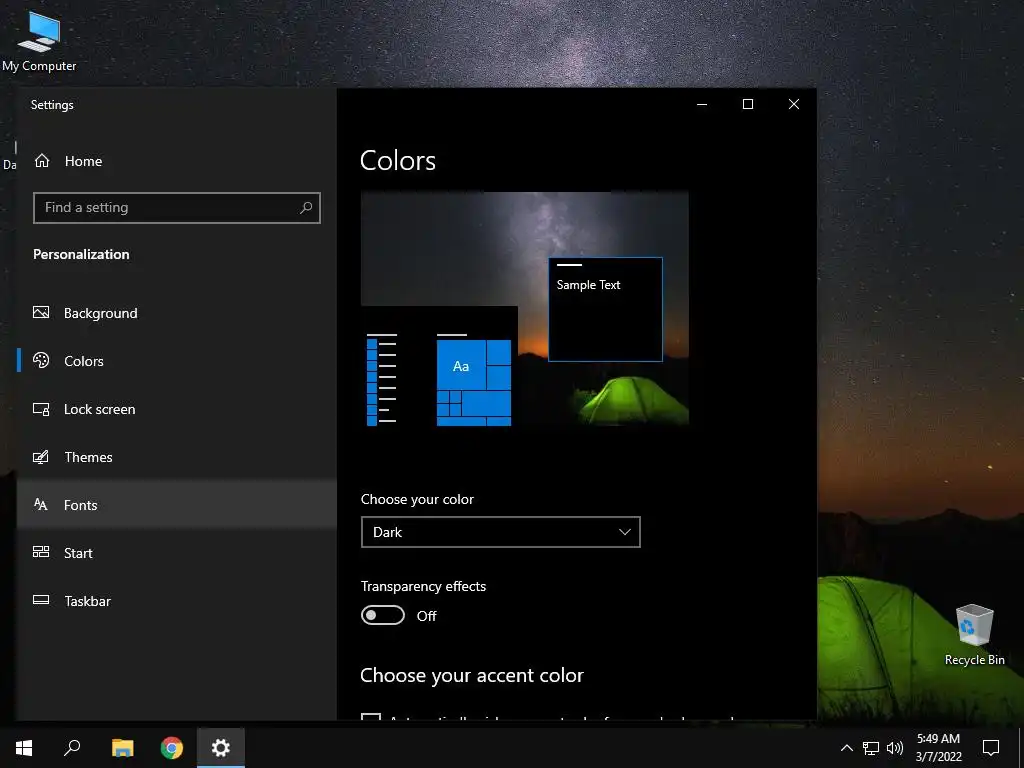Click the Settings gear taskbar icon
Screen dimensions: 1024x768
point(221,748)
